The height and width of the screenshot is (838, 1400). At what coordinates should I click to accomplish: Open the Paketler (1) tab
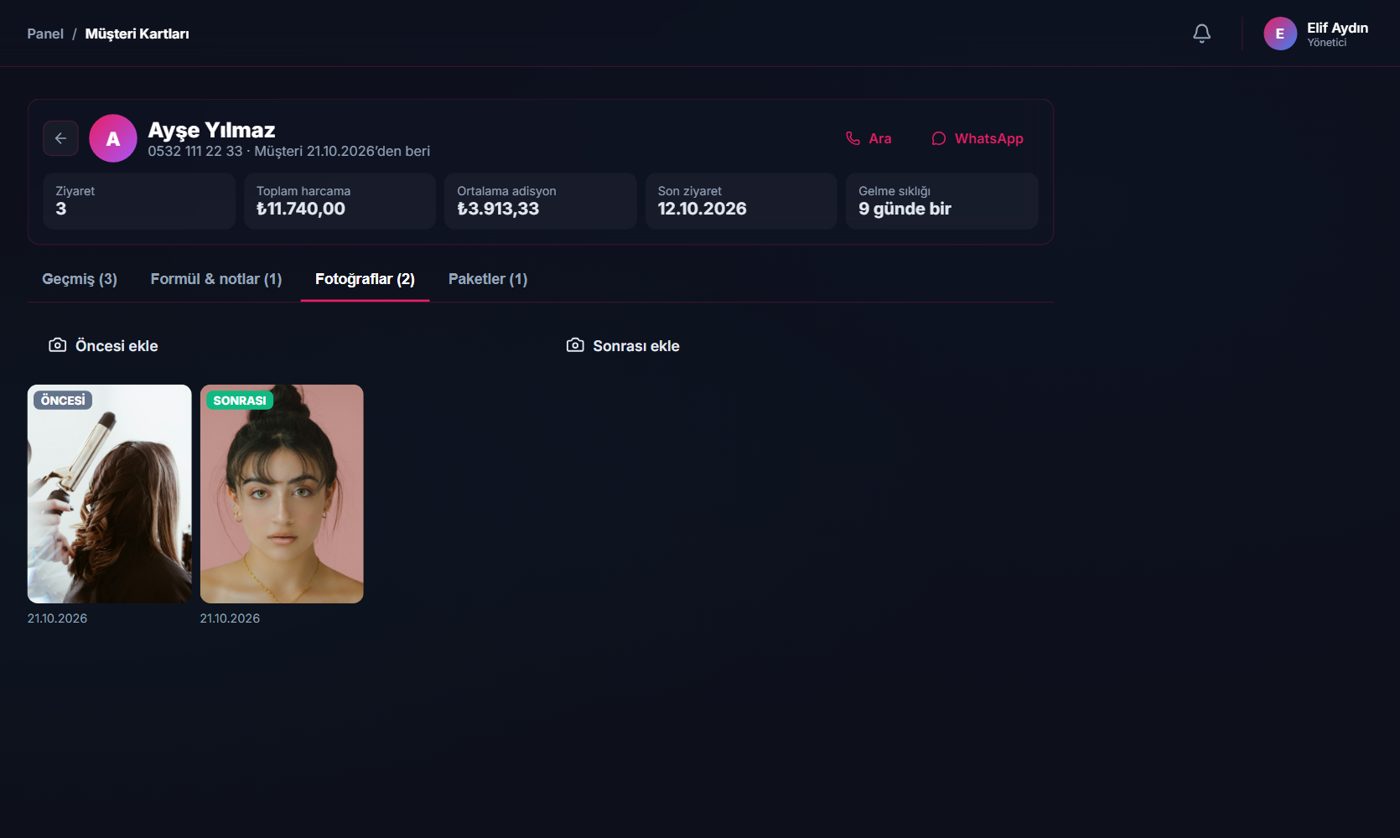[x=488, y=279]
